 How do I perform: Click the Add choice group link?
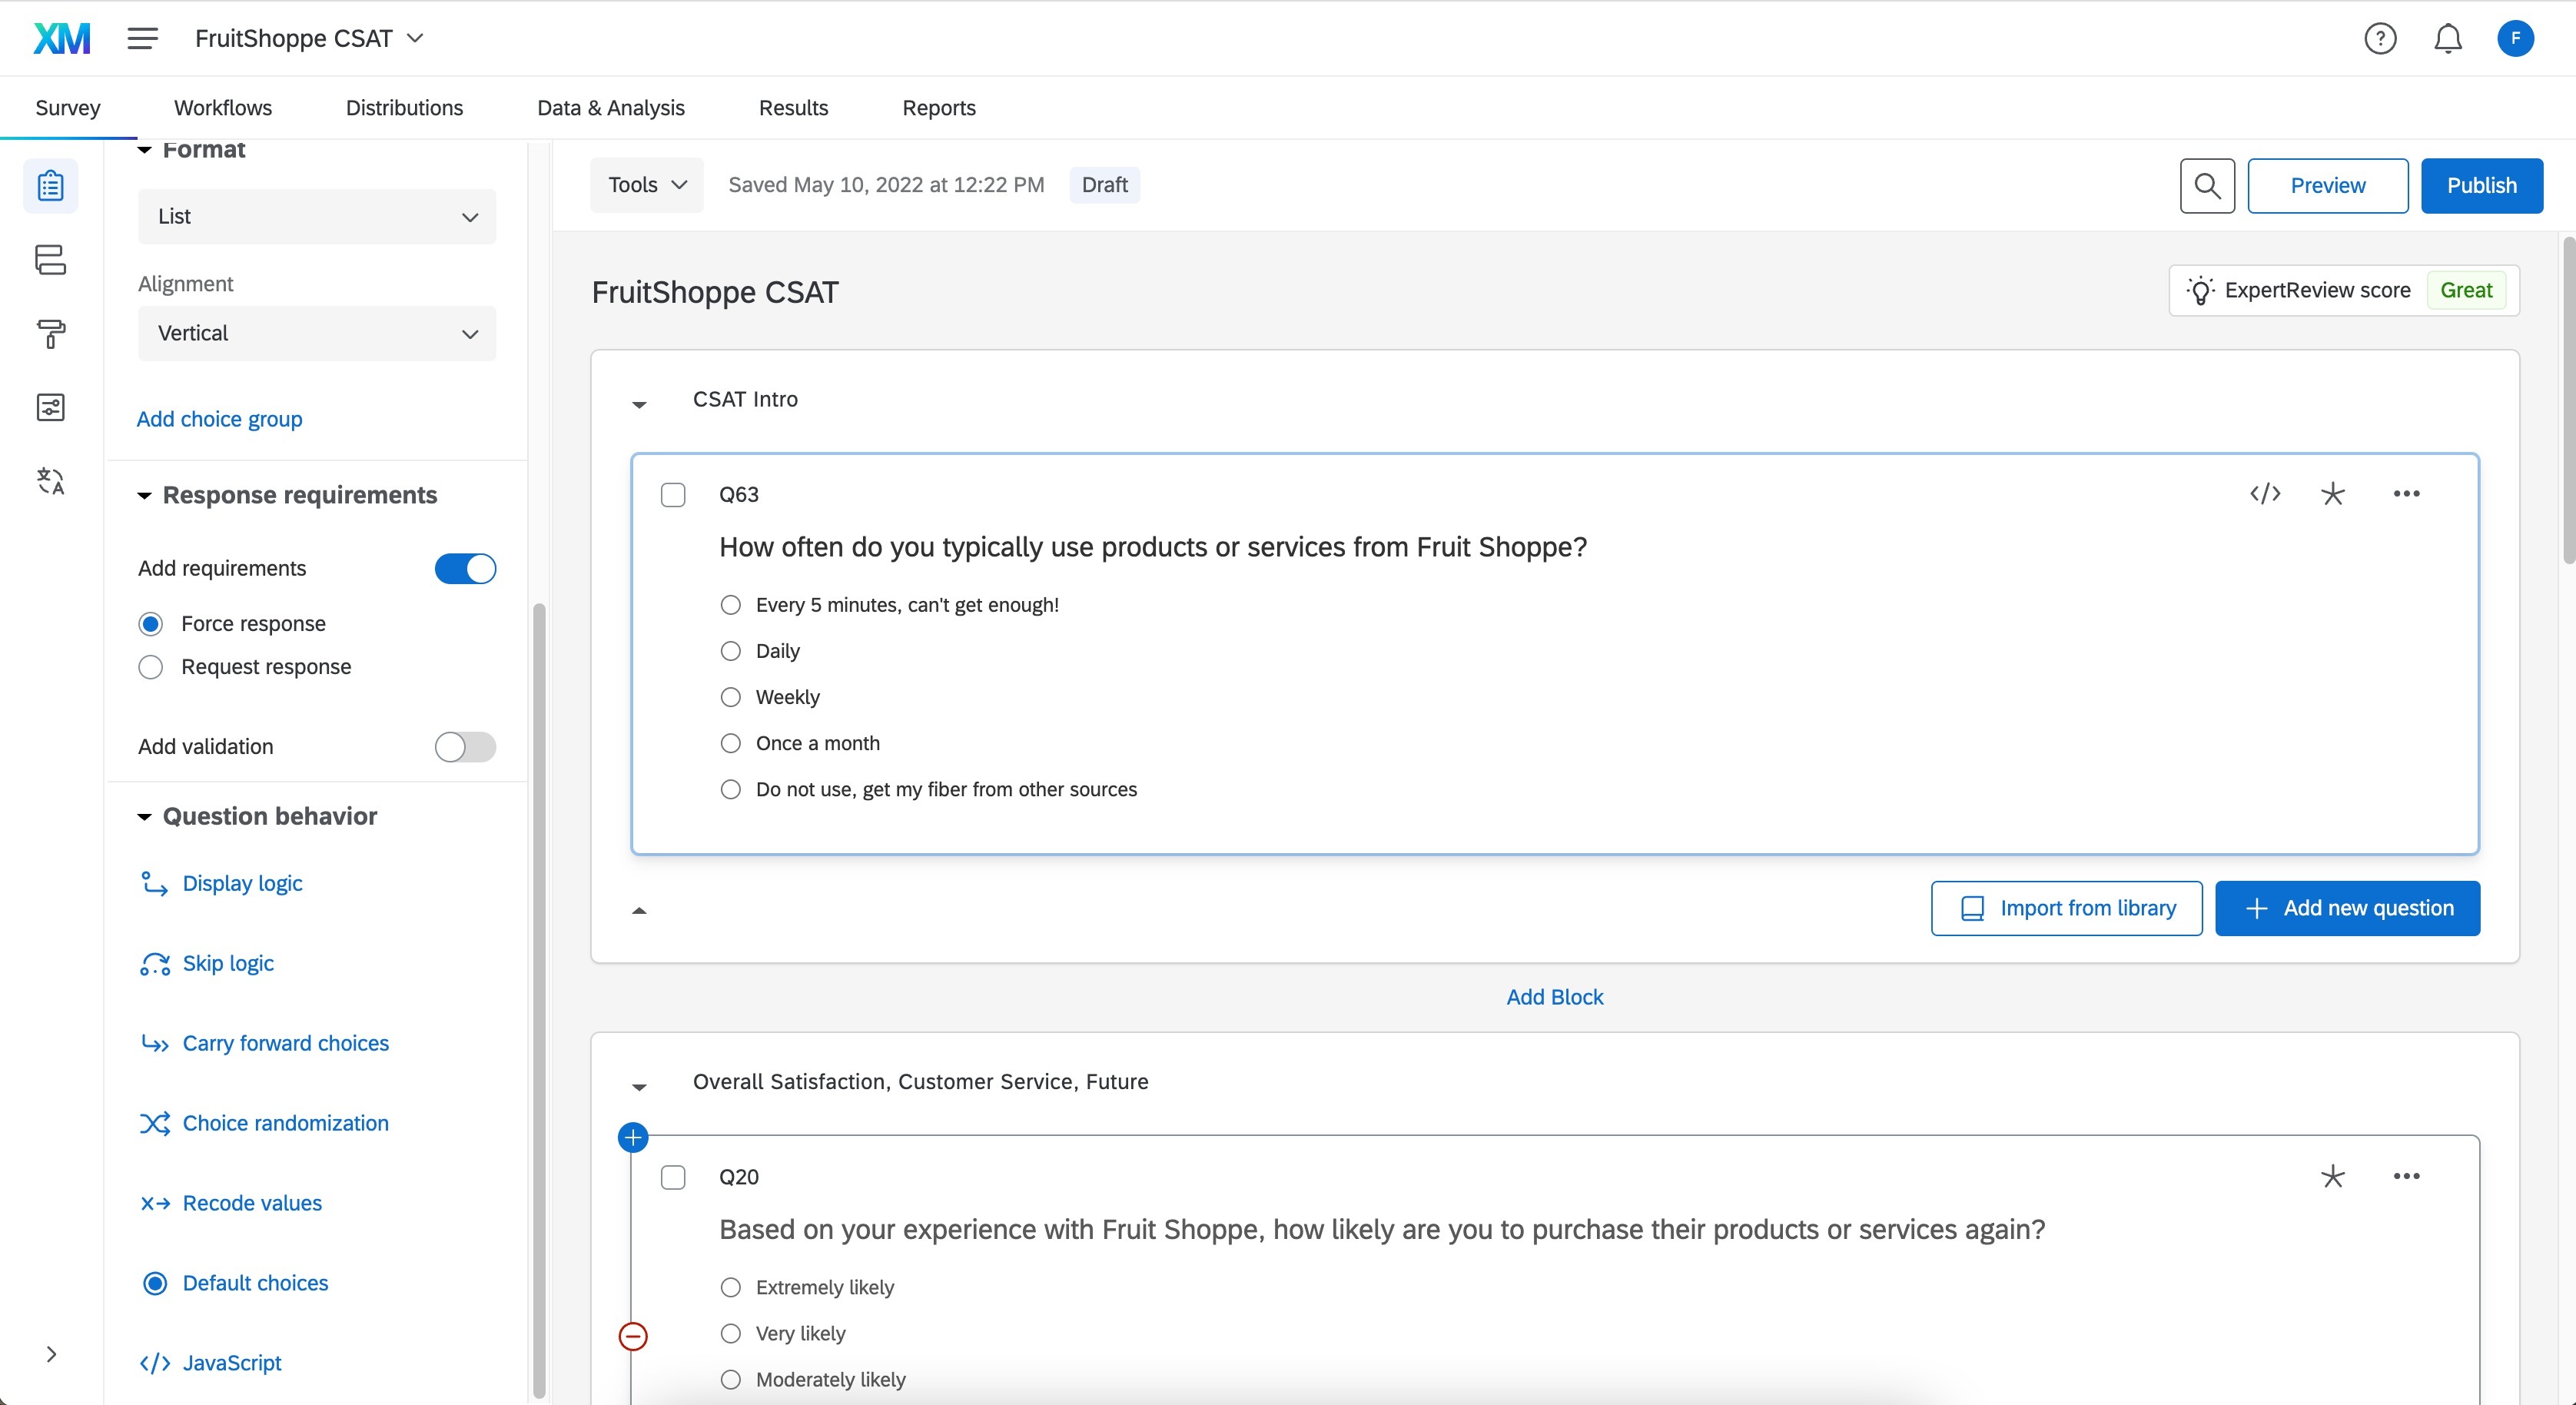coord(219,419)
